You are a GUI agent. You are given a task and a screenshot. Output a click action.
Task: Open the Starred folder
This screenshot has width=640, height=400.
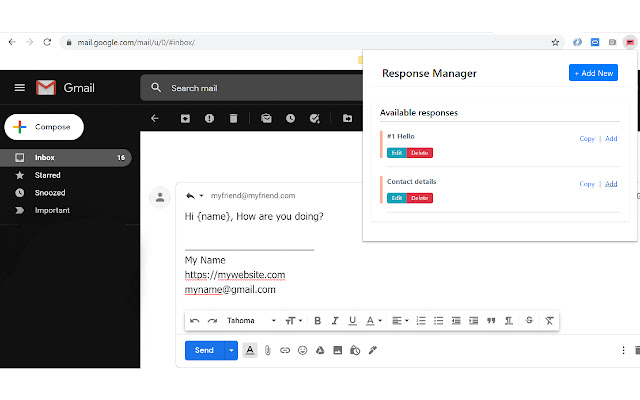click(48, 175)
